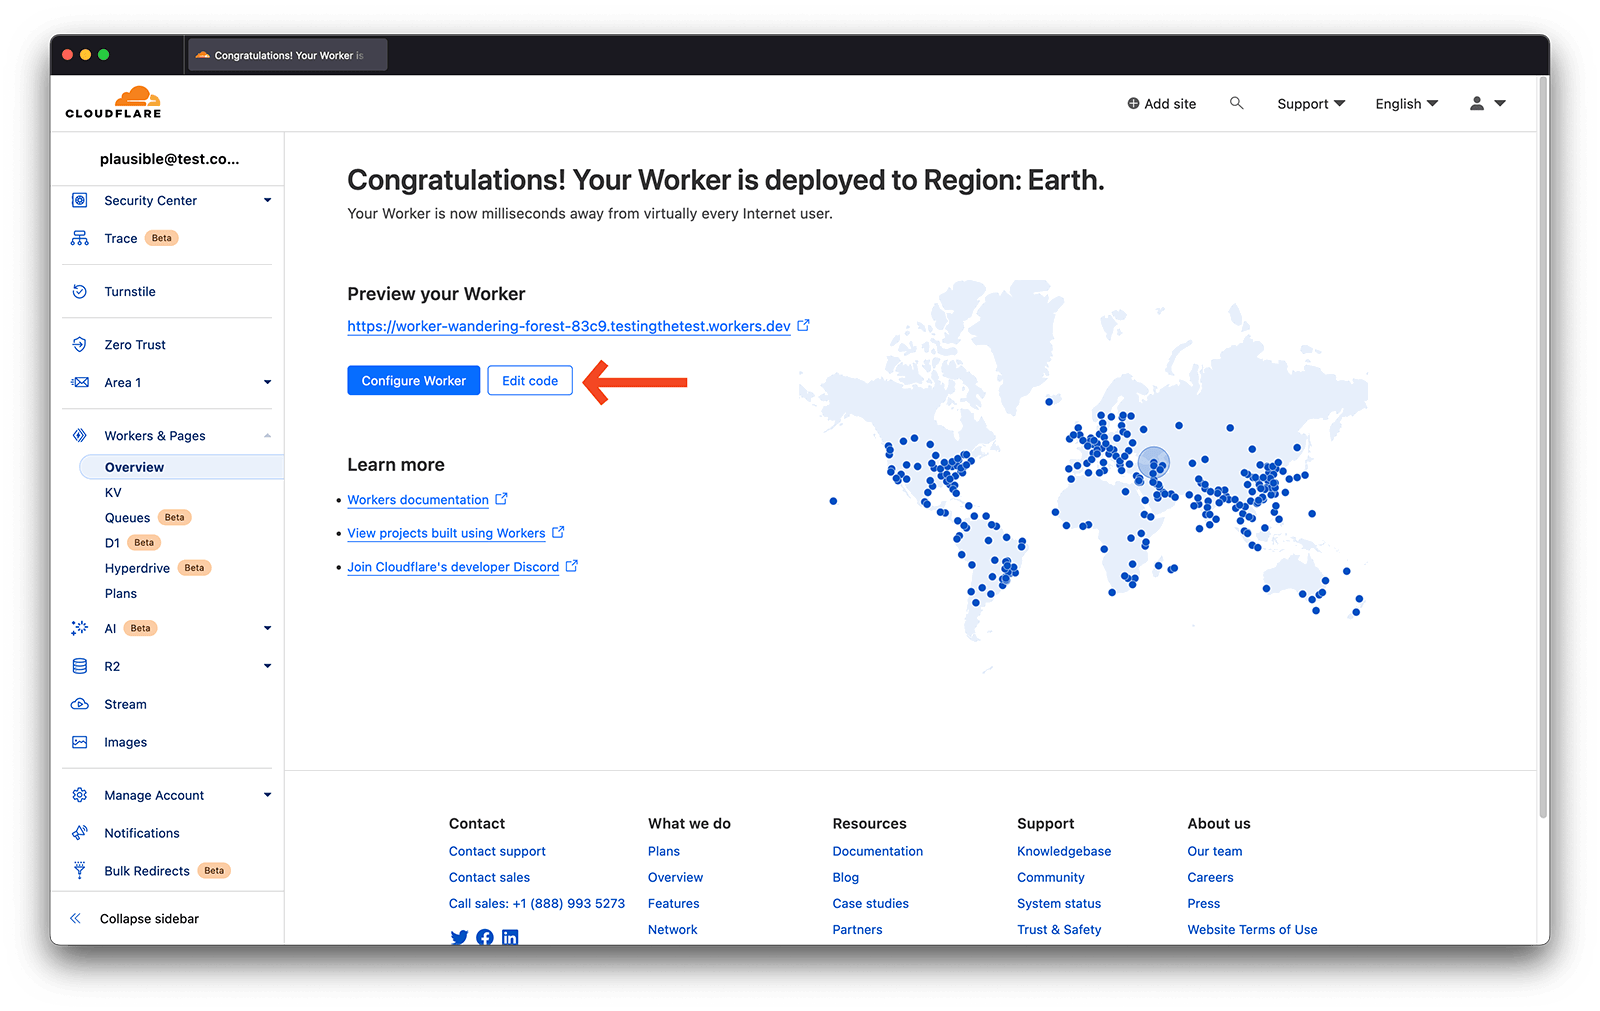Click the Bulk Redirects funnel icon
Image resolution: width=1600 pixels, height=1011 pixels.
[x=80, y=870]
